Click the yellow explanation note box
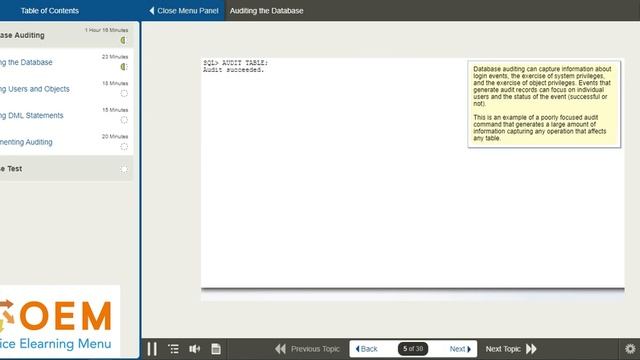This screenshot has height=360, width=640. pos(544,104)
